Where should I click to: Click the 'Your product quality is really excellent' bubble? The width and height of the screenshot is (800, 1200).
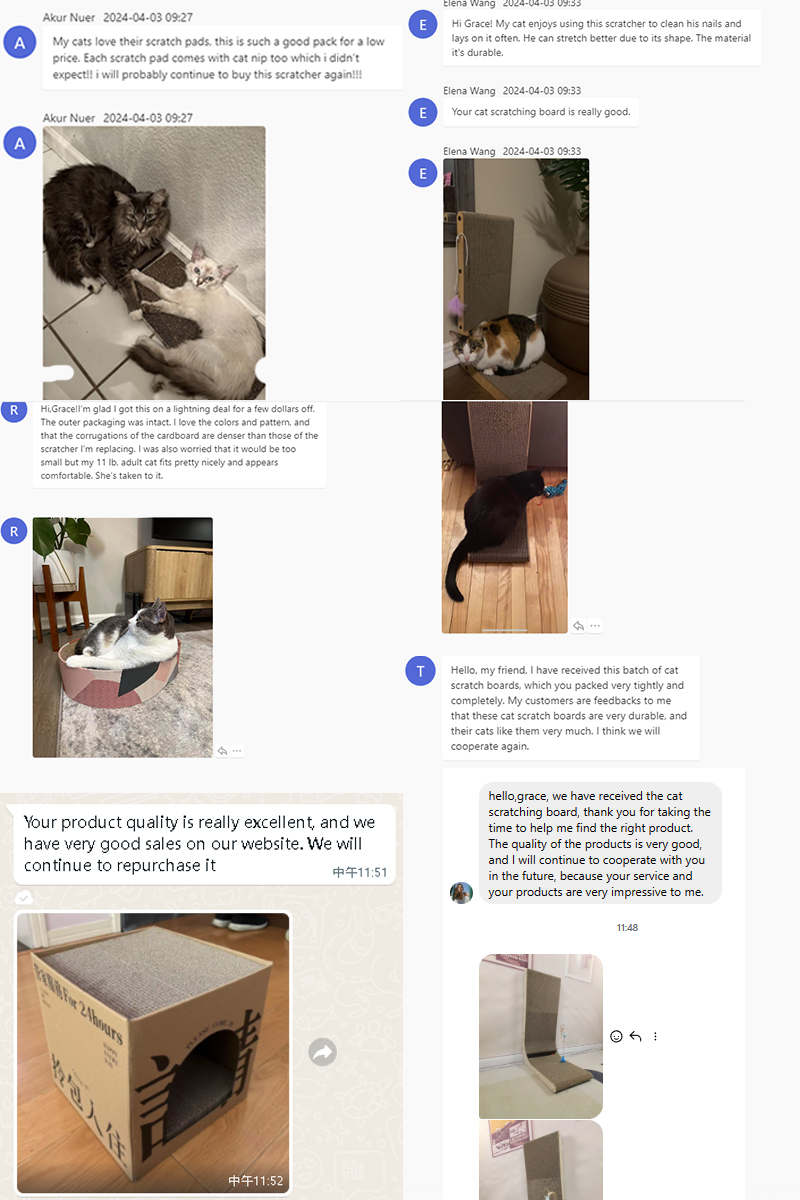[208, 844]
